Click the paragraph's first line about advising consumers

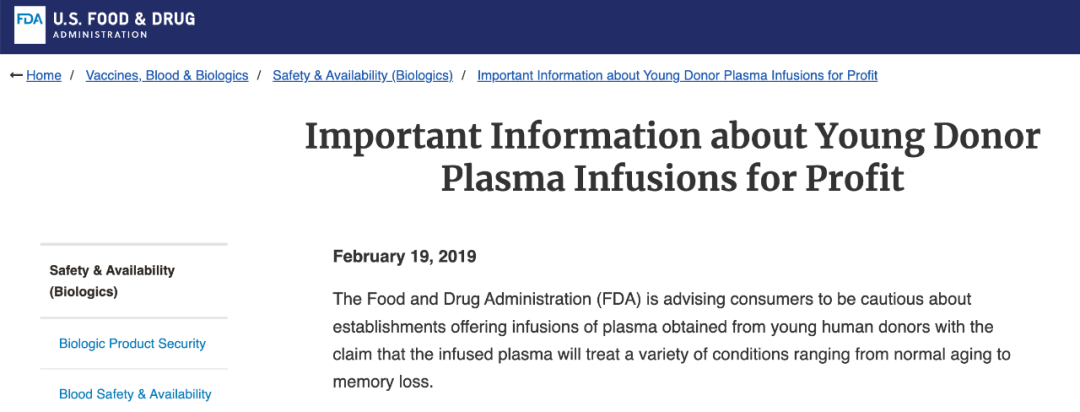coord(652,300)
